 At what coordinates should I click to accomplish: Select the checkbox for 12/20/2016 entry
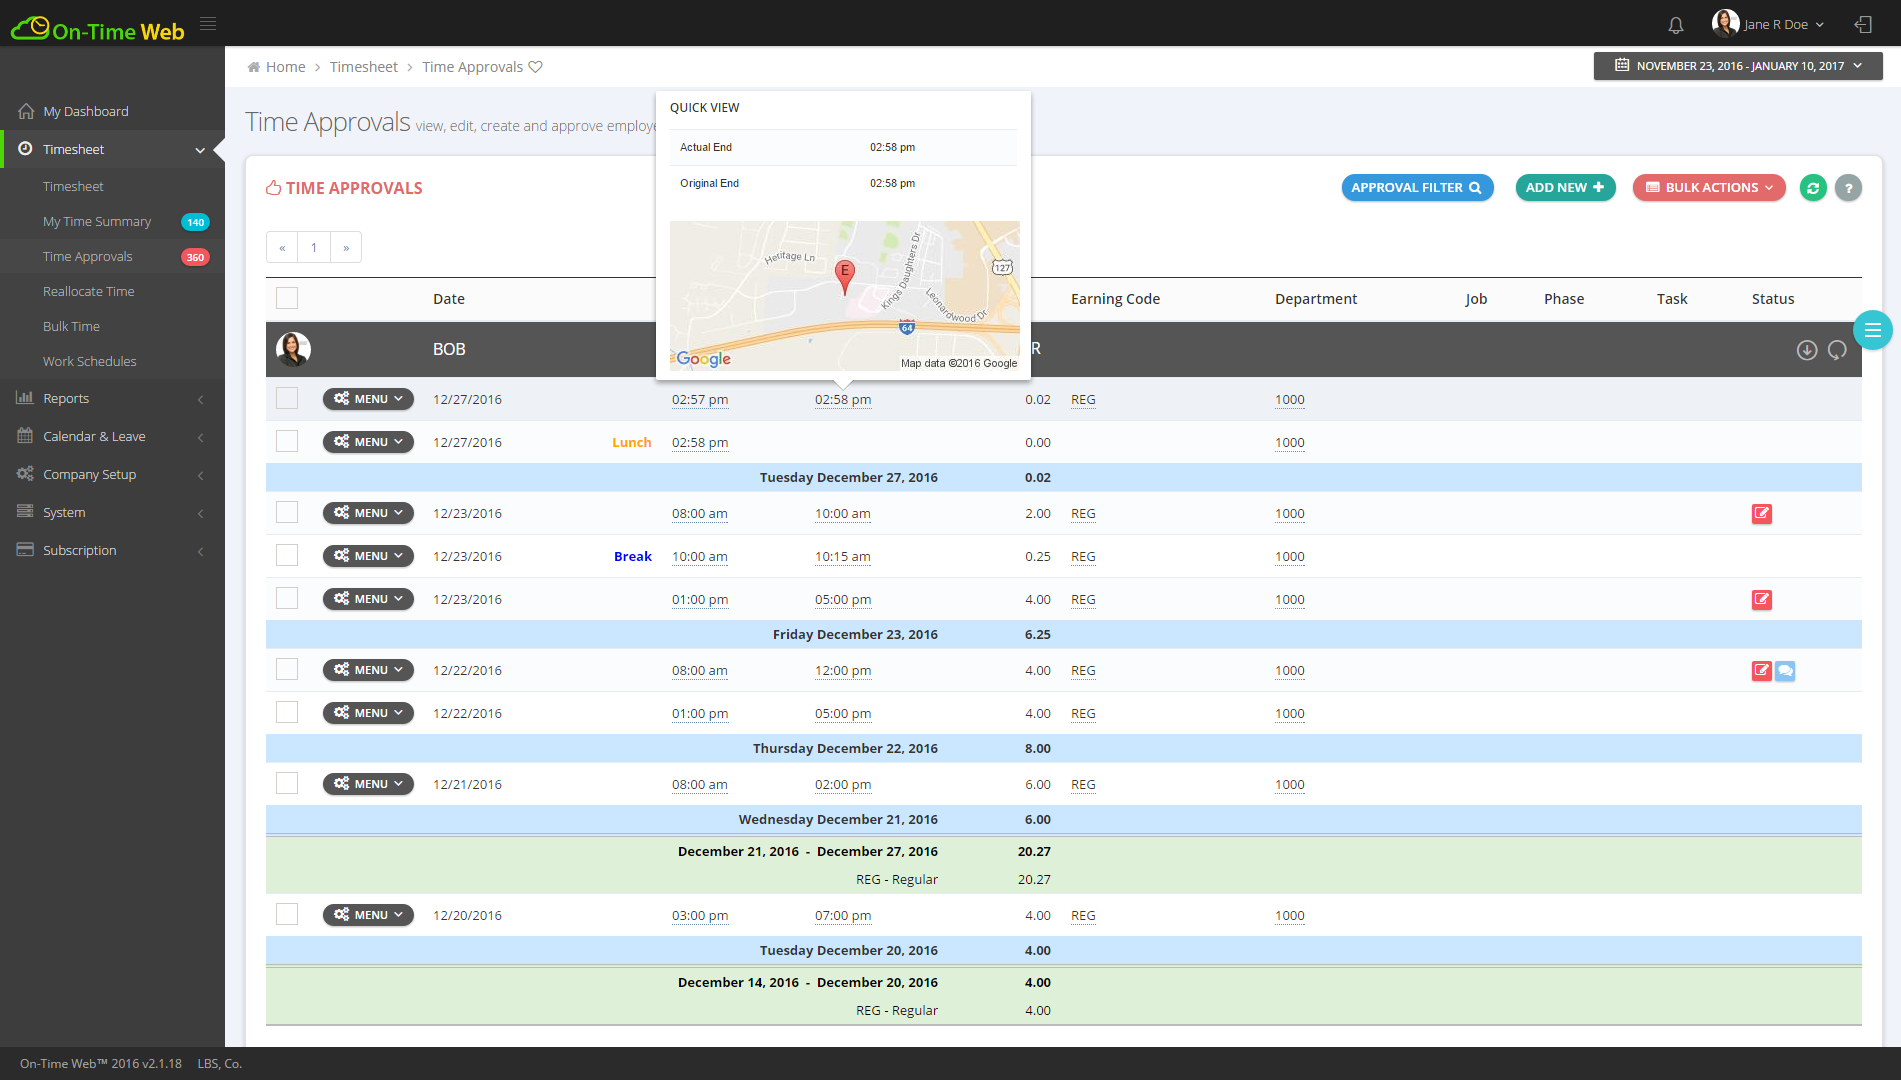pos(287,915)
